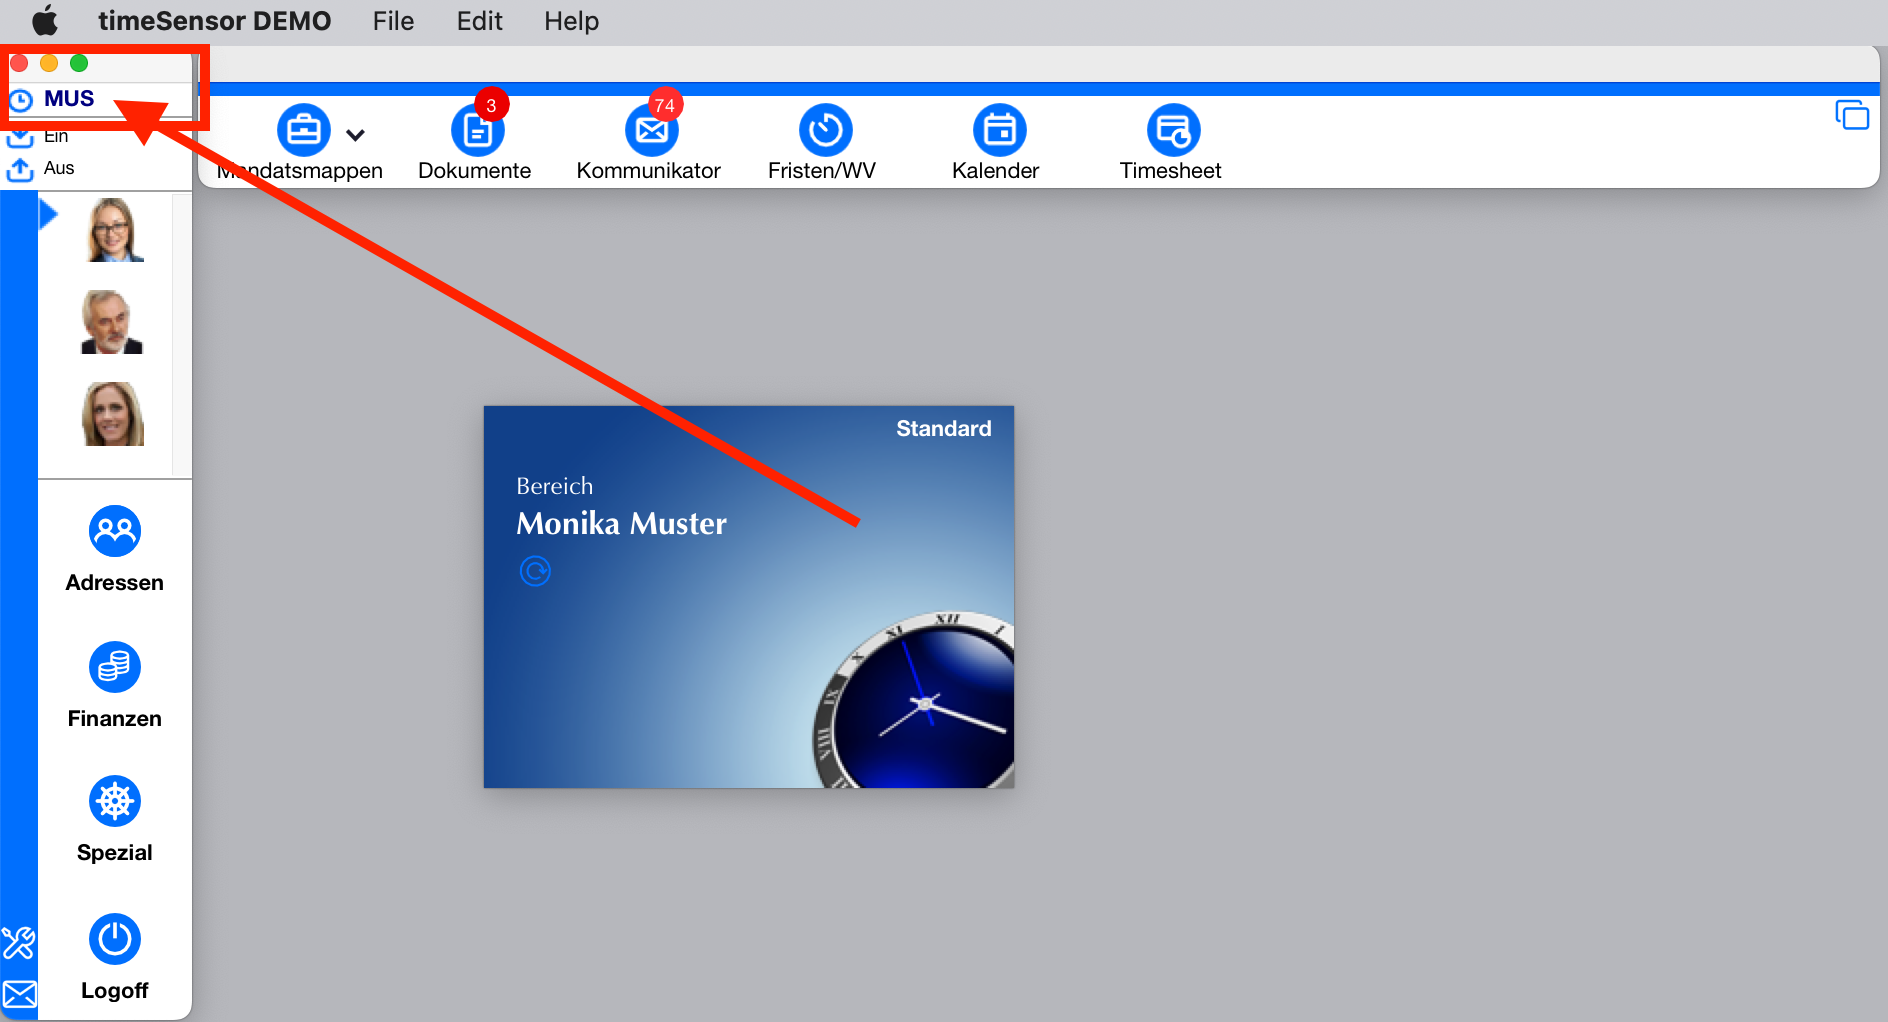This screenshot has height=1022, width=1888.
Task: Open the Spezial section
Action: click(115, 821)
